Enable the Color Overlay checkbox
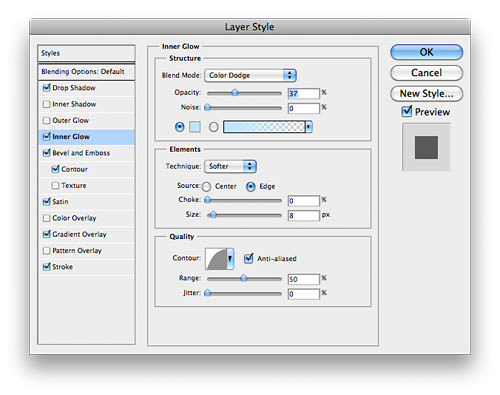The image size is (500, 395). 47,218
